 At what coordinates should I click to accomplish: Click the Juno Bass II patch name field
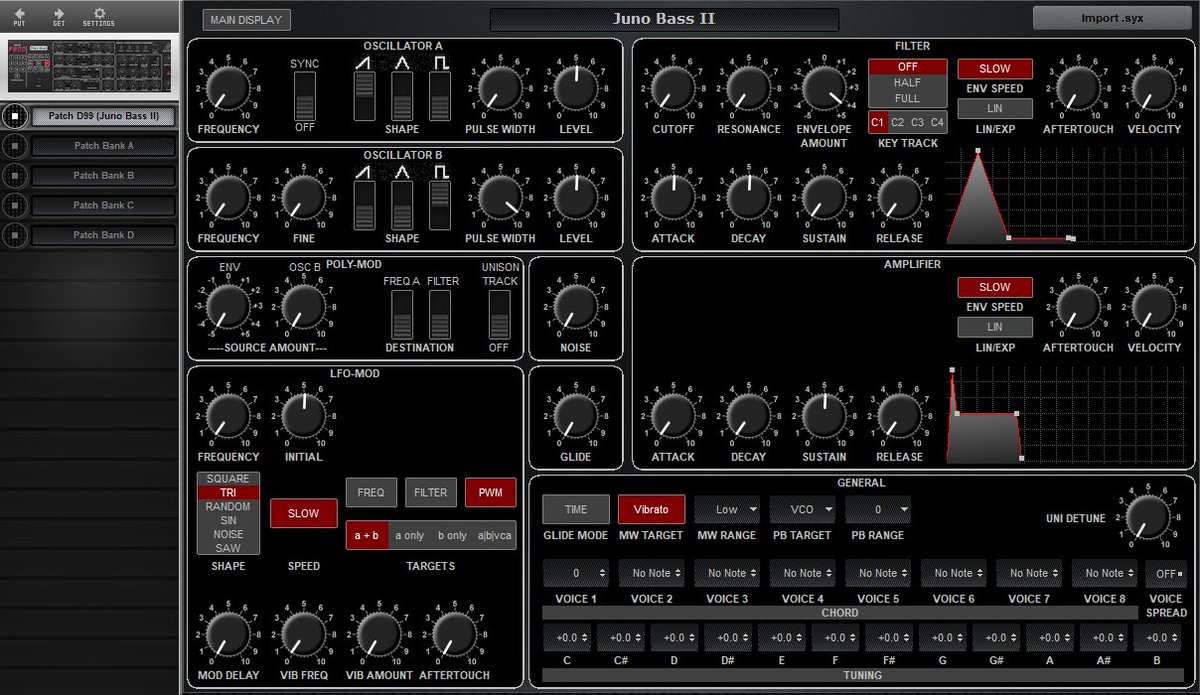coord(664,19)
